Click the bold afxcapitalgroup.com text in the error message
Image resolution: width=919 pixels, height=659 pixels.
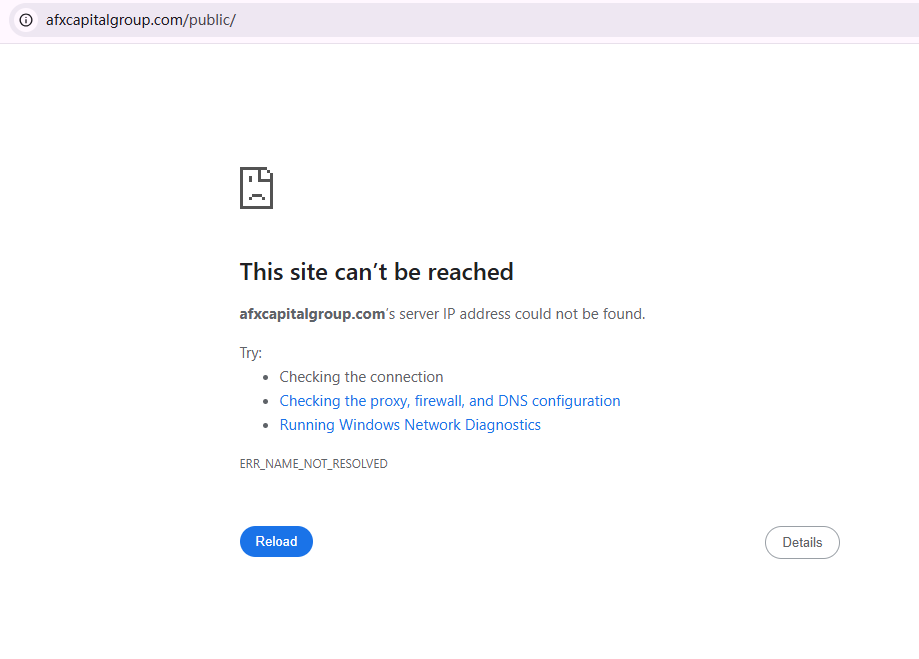point(312,314)
